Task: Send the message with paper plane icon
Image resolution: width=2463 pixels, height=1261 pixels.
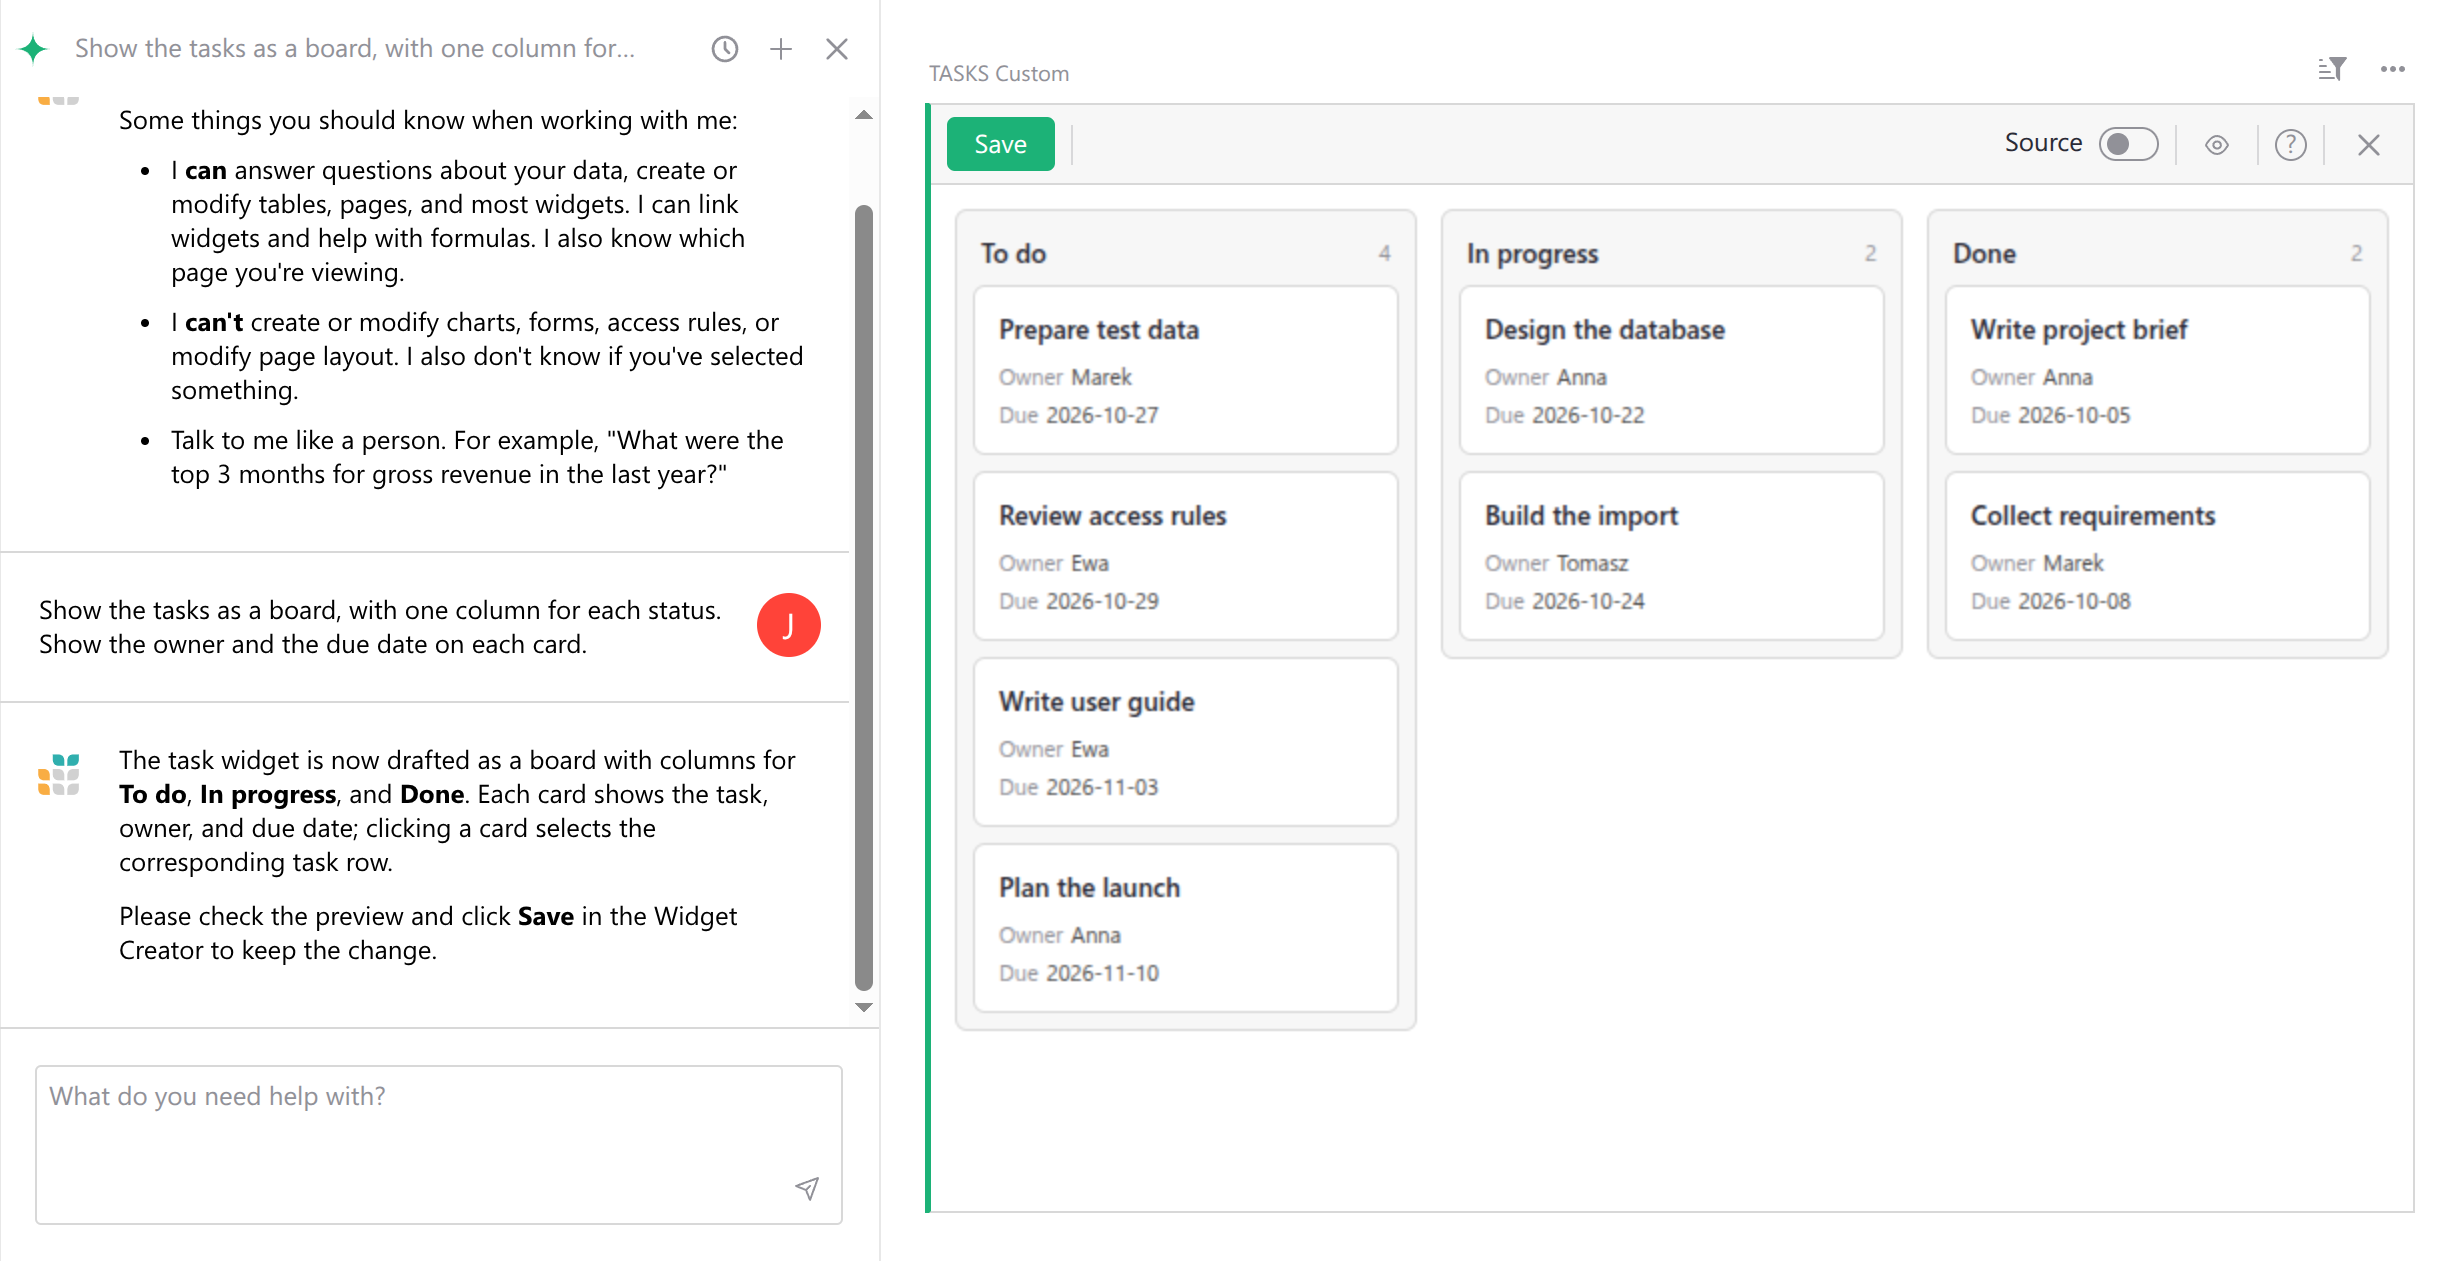Action: click(807, 1188)
